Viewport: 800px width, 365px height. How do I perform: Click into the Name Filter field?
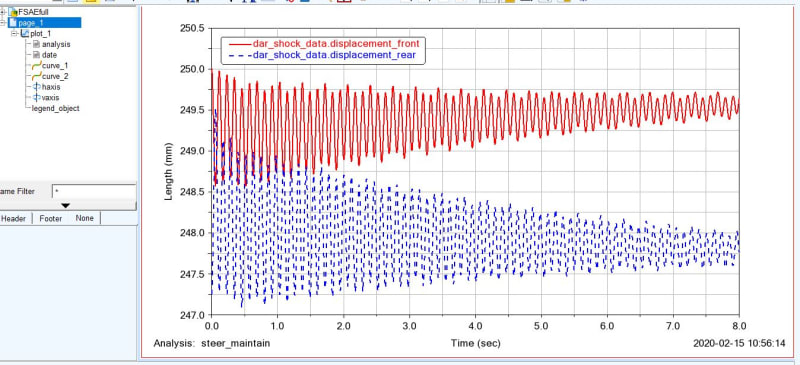click(94, 191)
